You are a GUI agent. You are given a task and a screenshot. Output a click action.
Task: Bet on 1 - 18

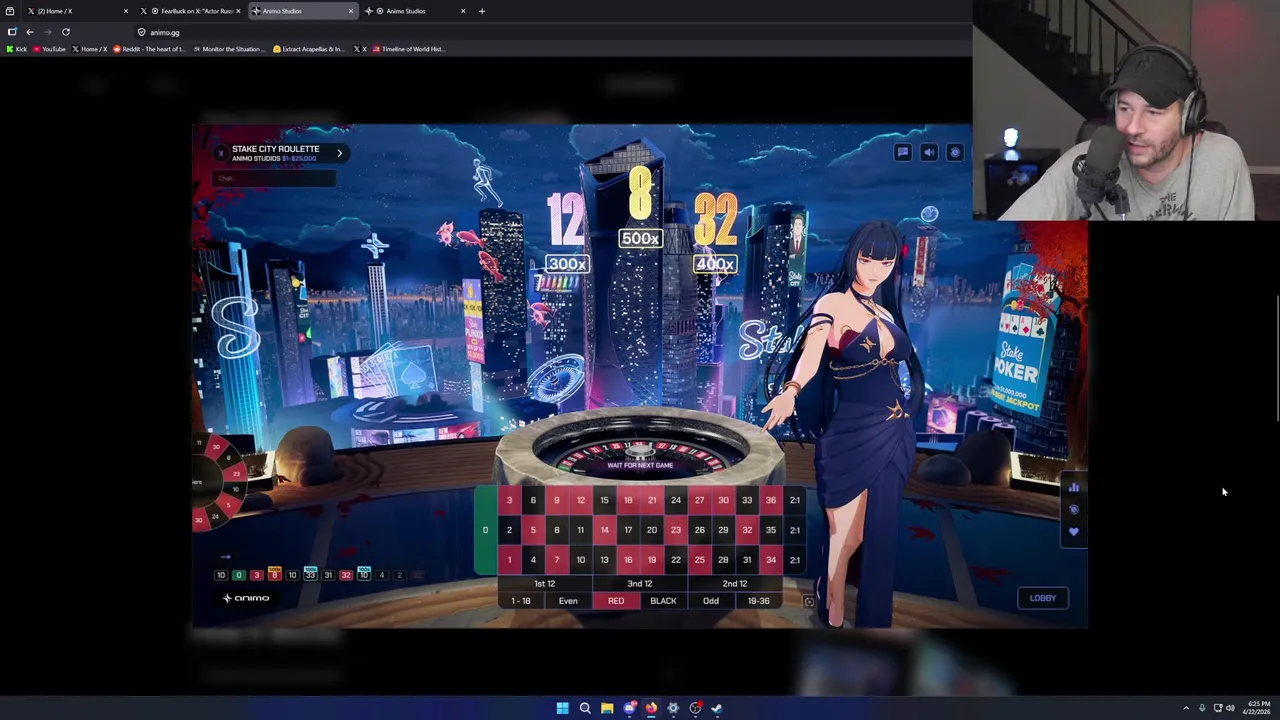(520, 601)
